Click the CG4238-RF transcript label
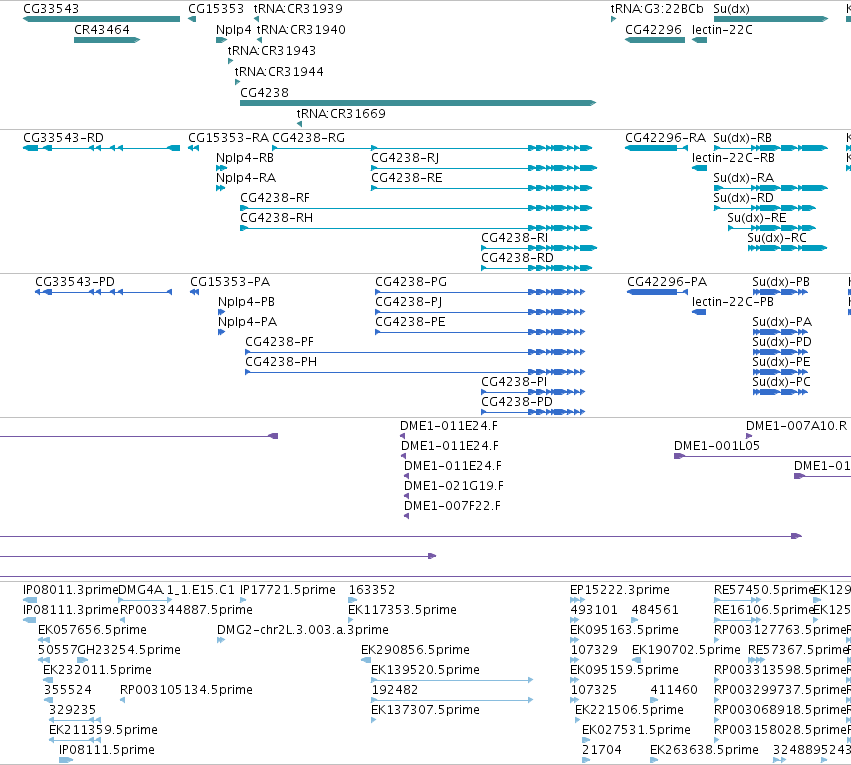This screenshot has height=765, width=851. (275, 198)
